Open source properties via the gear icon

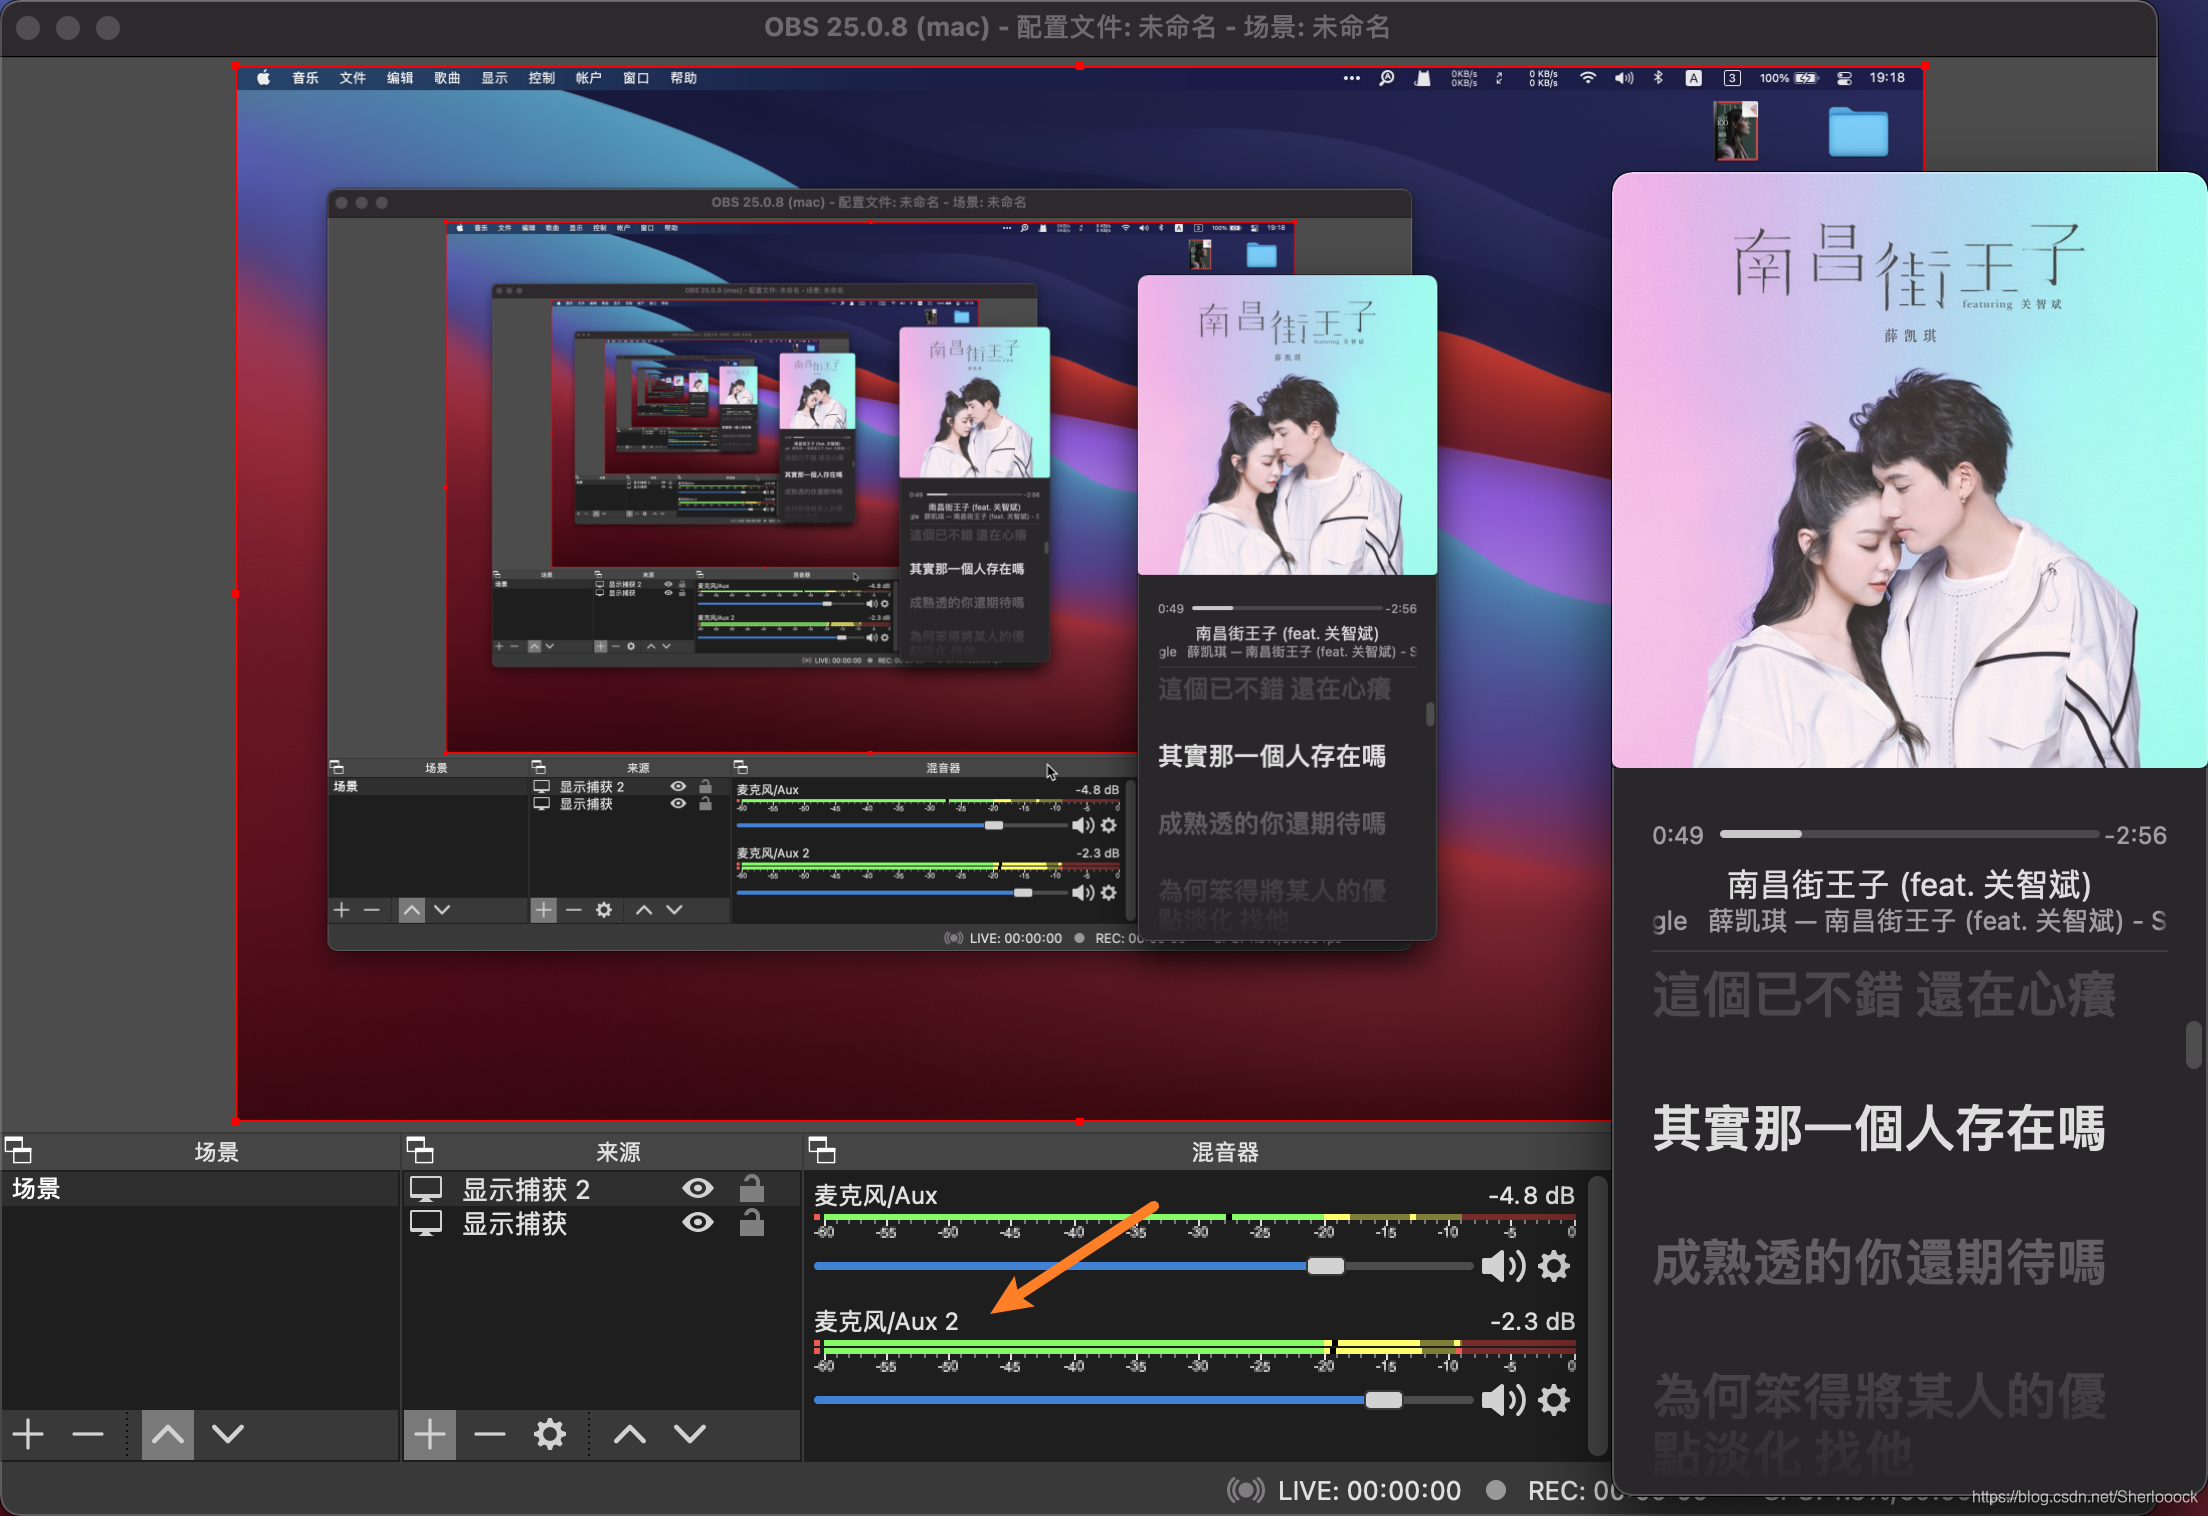click(x=550, y=1434)
